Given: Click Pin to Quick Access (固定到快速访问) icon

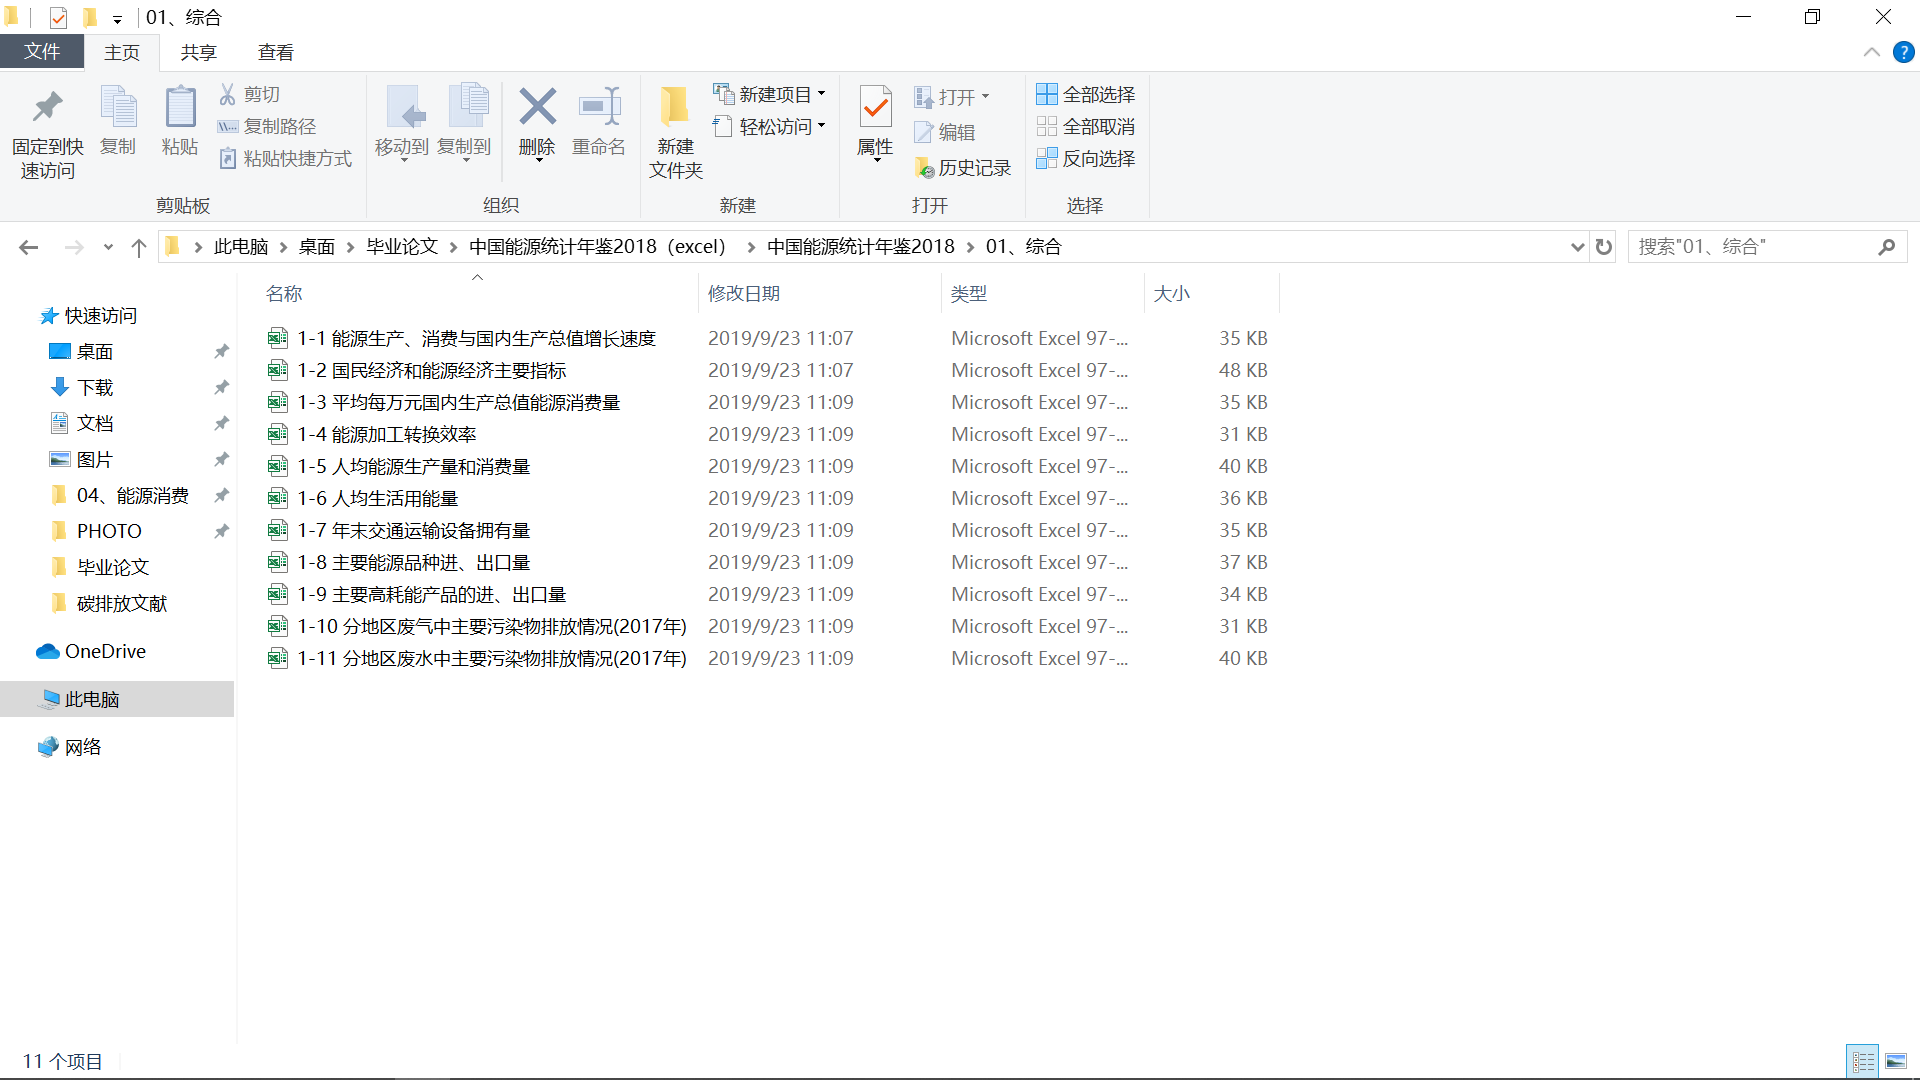Looking at the screenshot, I should click(47, 108).
